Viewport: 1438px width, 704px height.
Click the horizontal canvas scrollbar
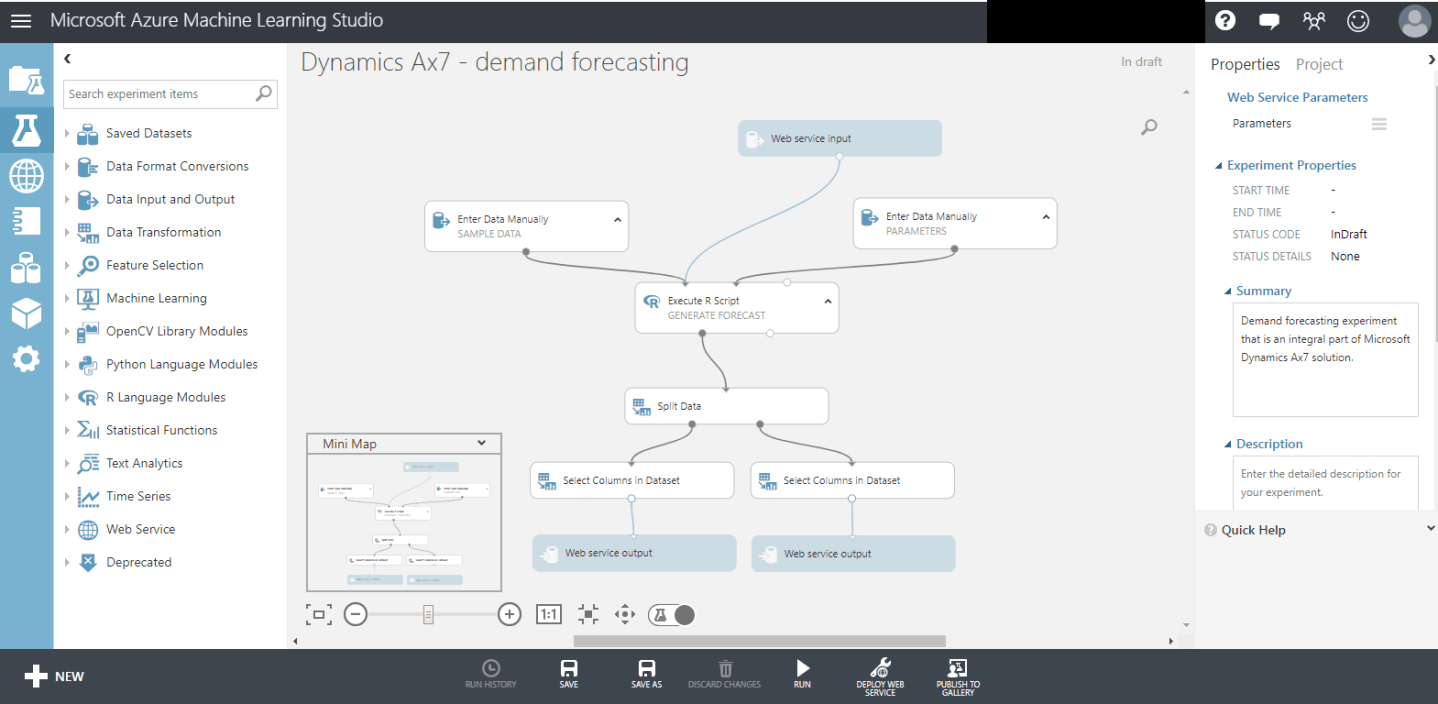pyautogui.click(x=759, y=641)
